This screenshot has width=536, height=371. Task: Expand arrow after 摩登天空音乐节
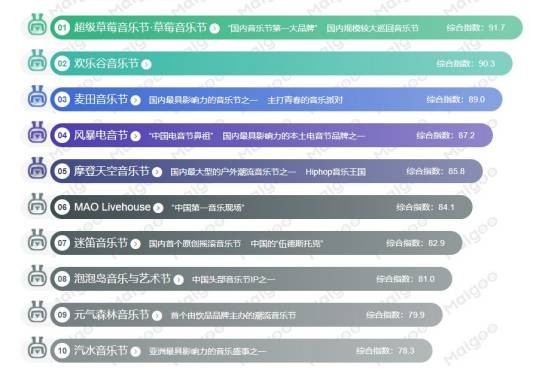157,172
